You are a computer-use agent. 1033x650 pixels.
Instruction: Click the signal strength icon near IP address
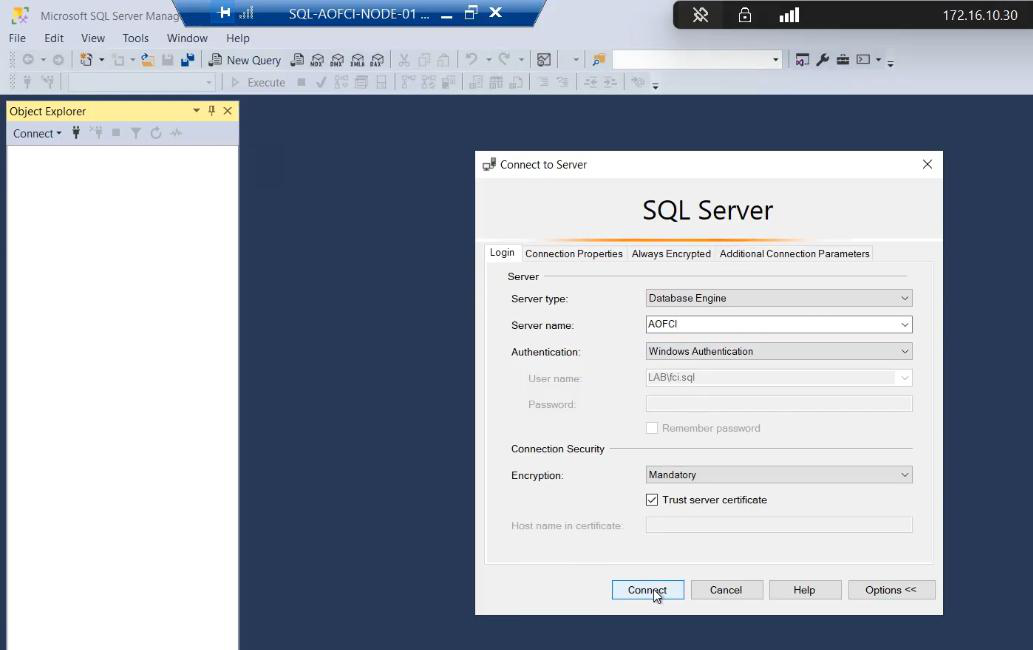click(x=789, y=14)
